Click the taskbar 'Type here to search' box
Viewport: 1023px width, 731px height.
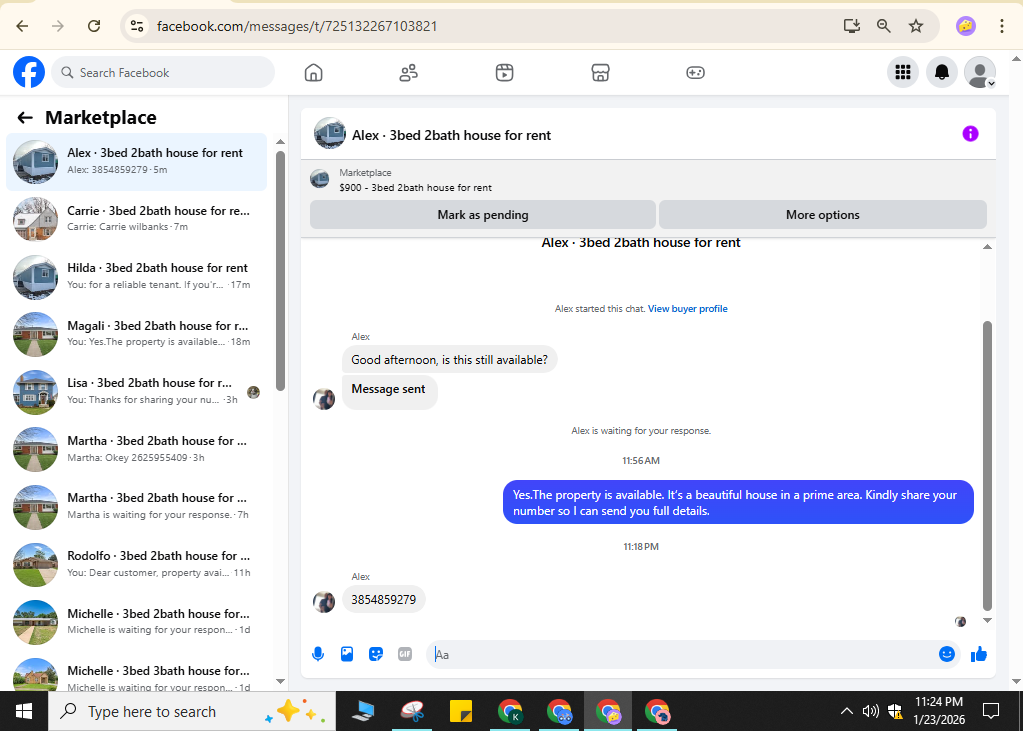pos(192,711)
